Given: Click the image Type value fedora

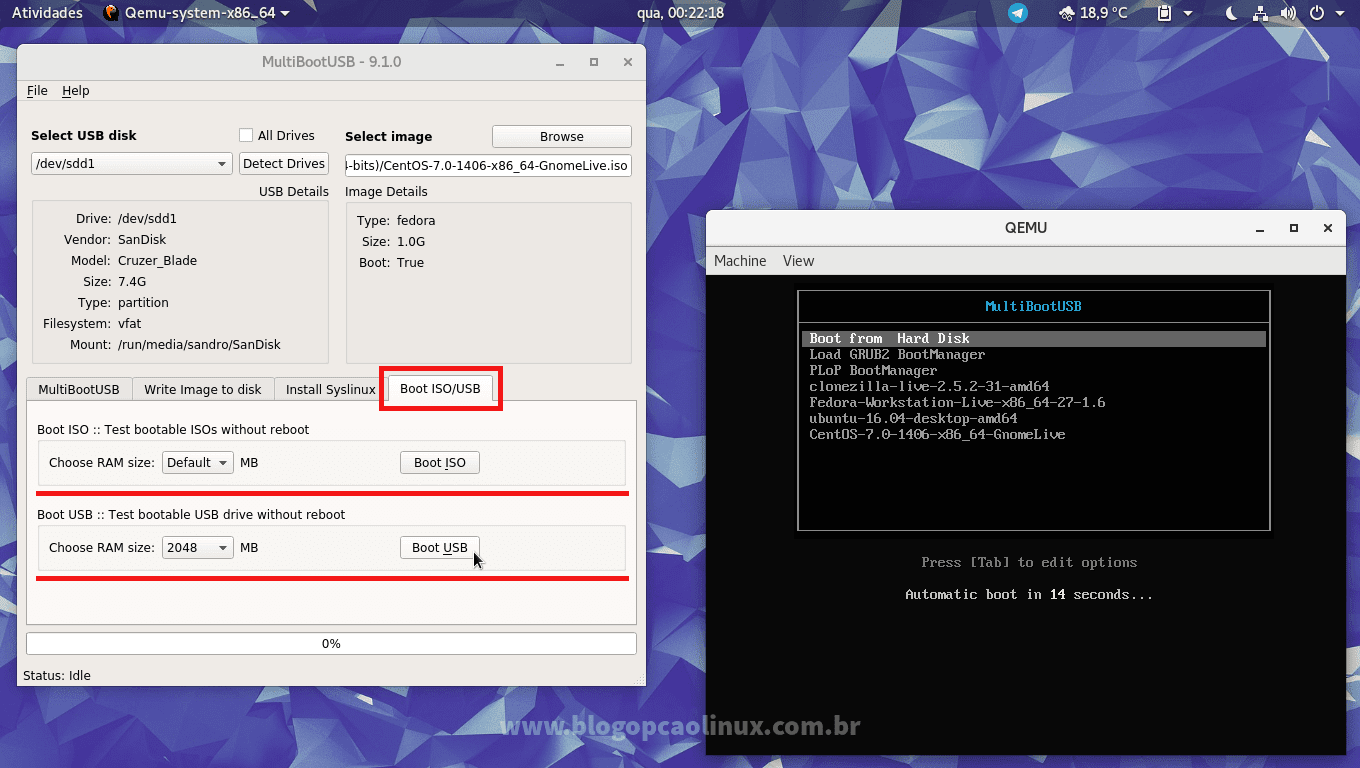Looking at the screenshot, I should coord(416,220).
